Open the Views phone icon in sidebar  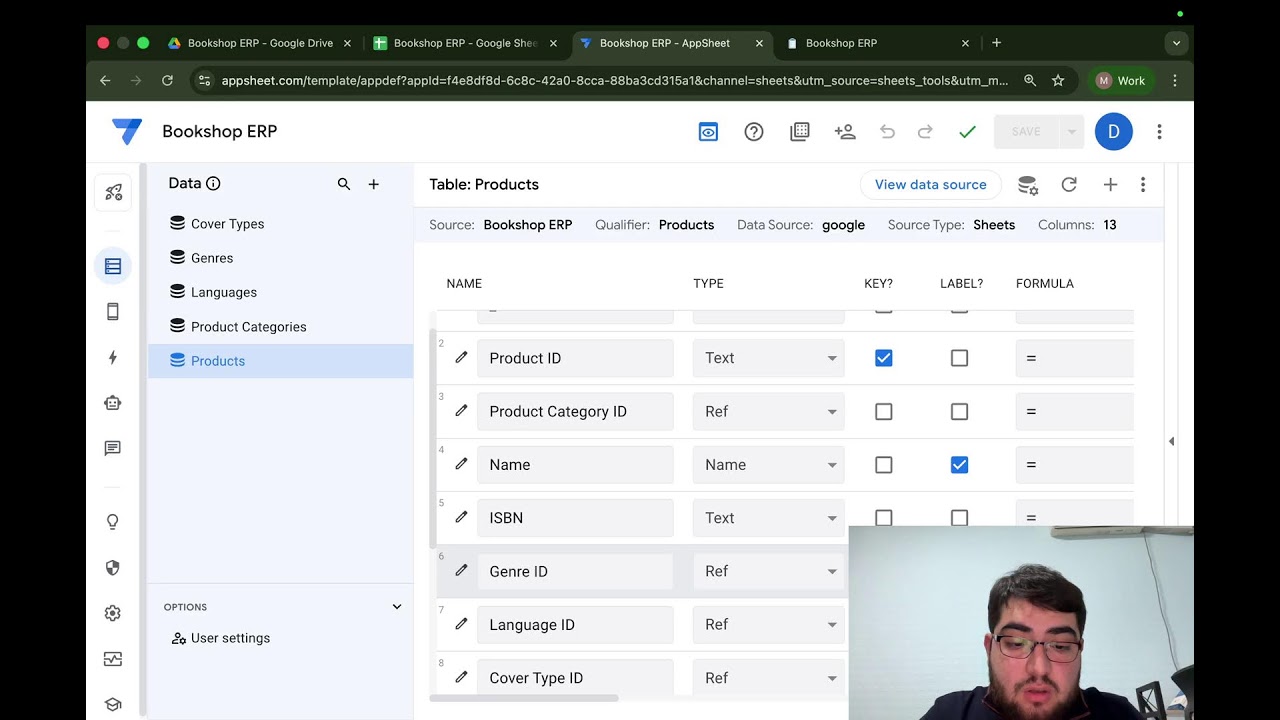click(x=113, y=312)
